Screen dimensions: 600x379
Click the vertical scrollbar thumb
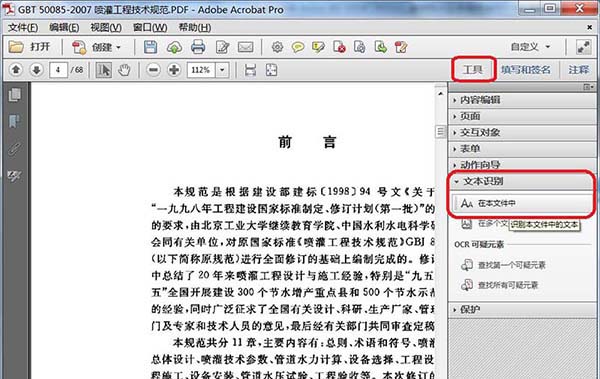click(x=440, y=132)
